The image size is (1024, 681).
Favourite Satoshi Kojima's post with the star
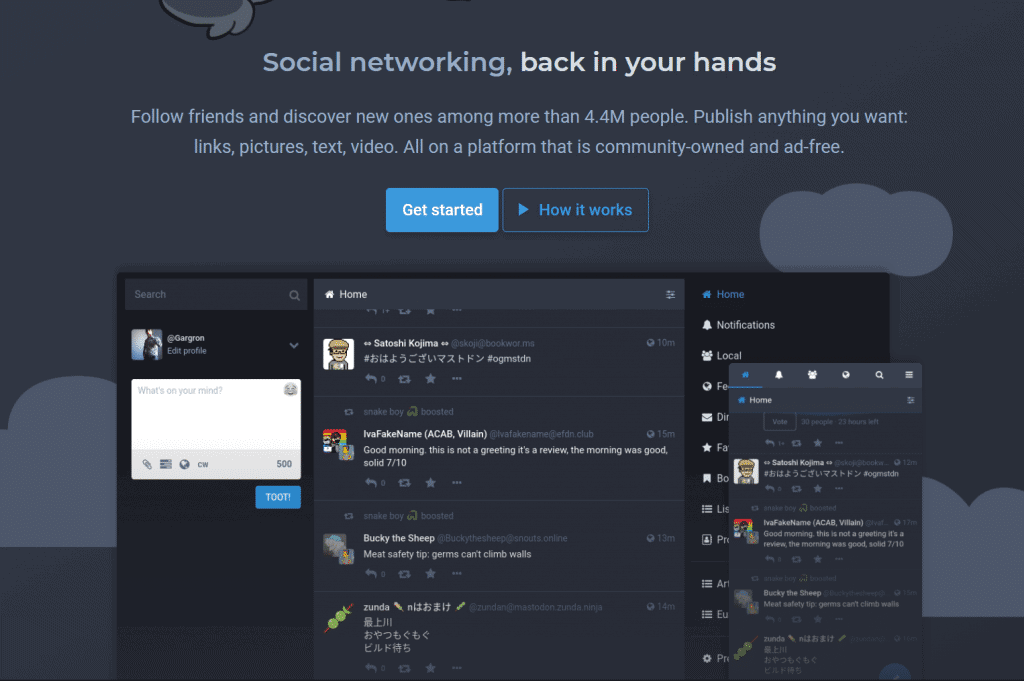point(430,379)
